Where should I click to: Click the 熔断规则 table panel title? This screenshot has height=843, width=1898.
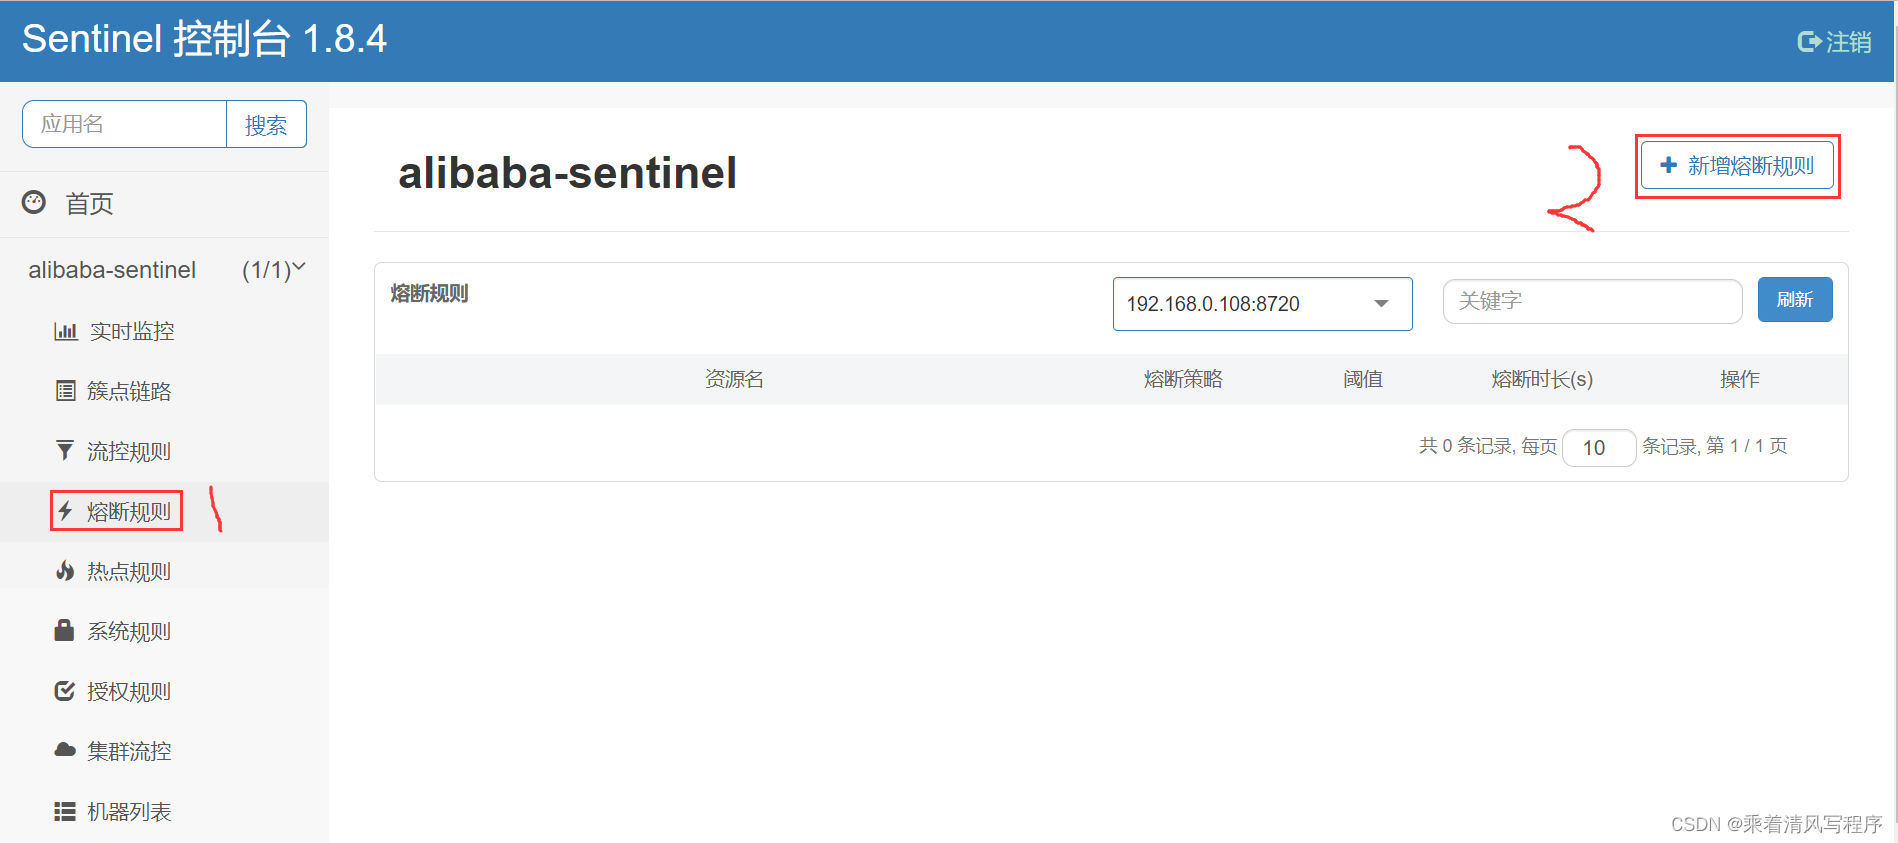click(x=429, y=293)
